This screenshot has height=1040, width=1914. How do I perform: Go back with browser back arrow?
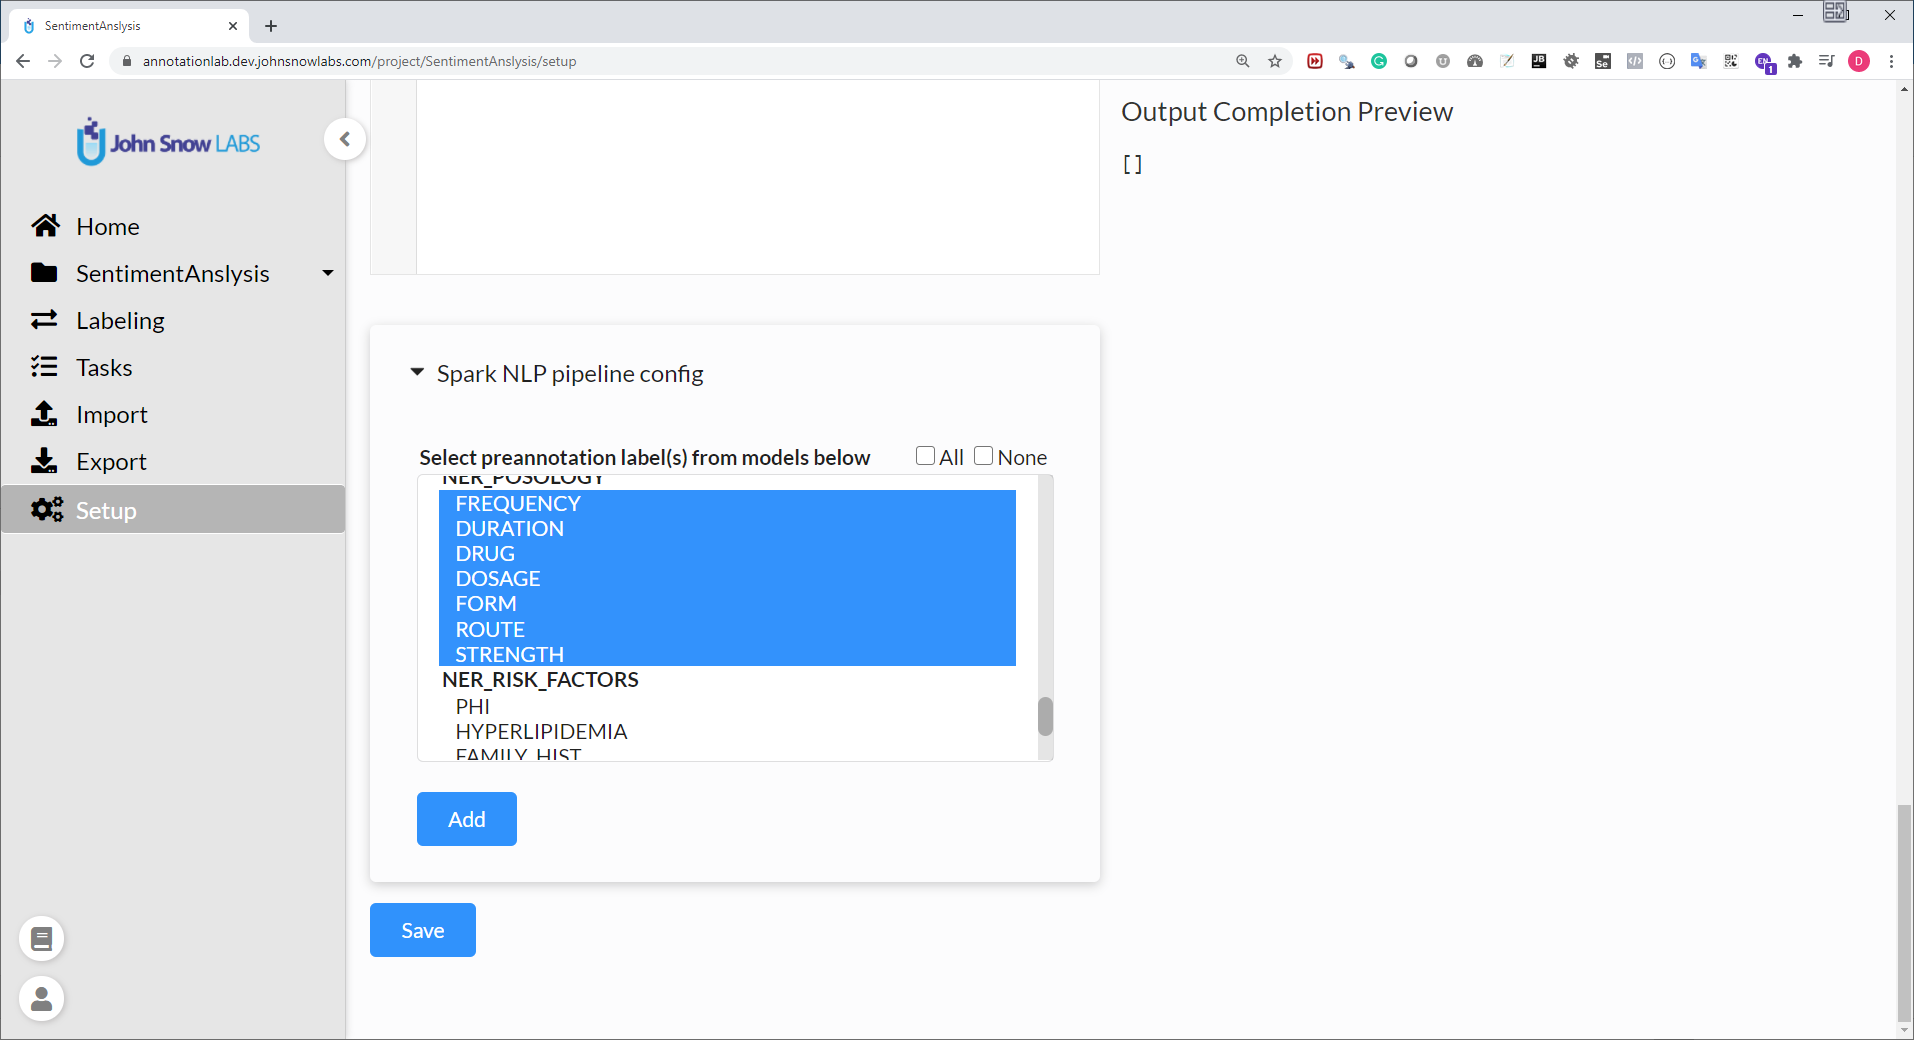point(23,61)
